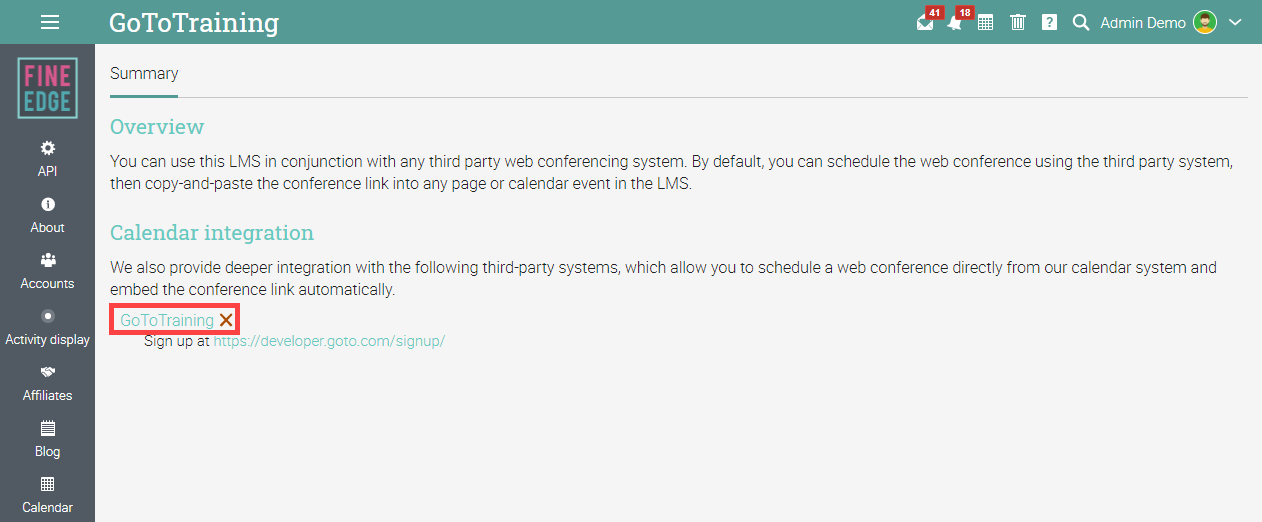The width and height of the screenshot is (1262, 522).
Task: Open Blog in the sidebar
Action: (x=47, y=439)
